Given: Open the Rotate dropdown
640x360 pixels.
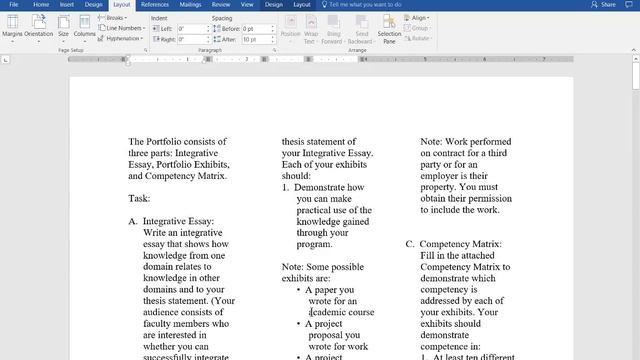Looking at the screenshot, I should 418,38.
